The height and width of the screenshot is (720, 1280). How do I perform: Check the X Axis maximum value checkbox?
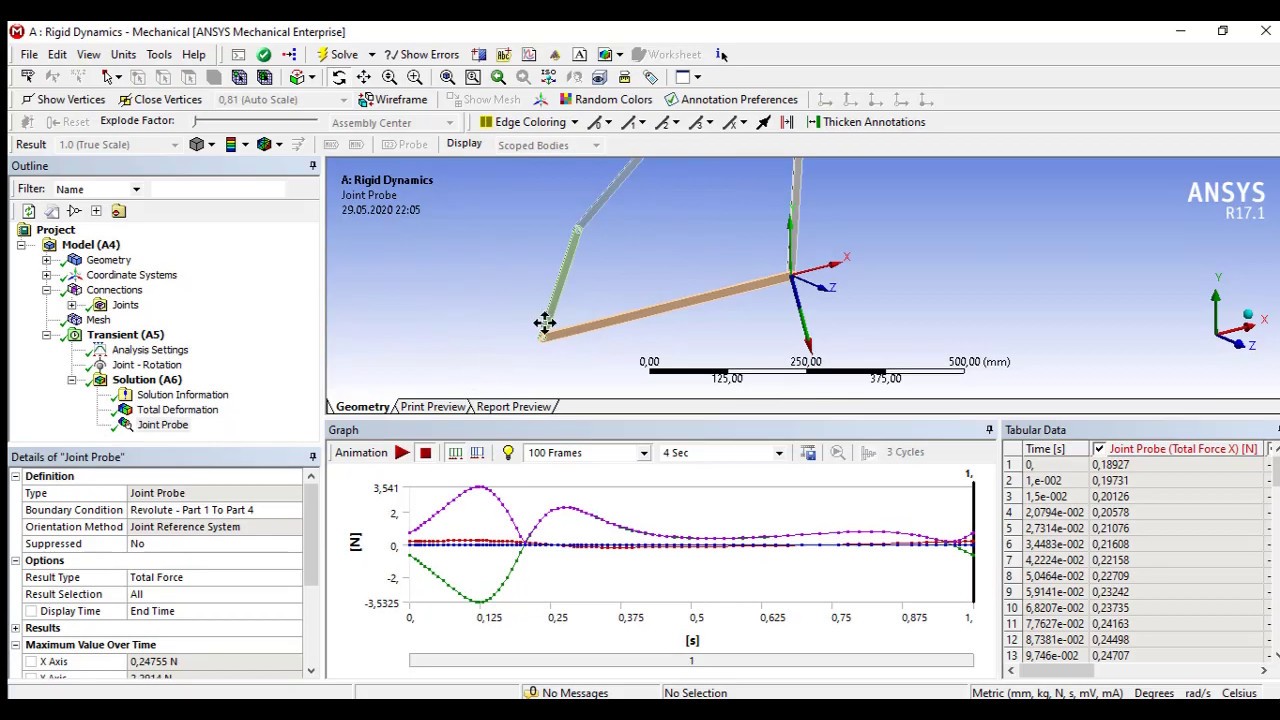(x=32, y=662)
